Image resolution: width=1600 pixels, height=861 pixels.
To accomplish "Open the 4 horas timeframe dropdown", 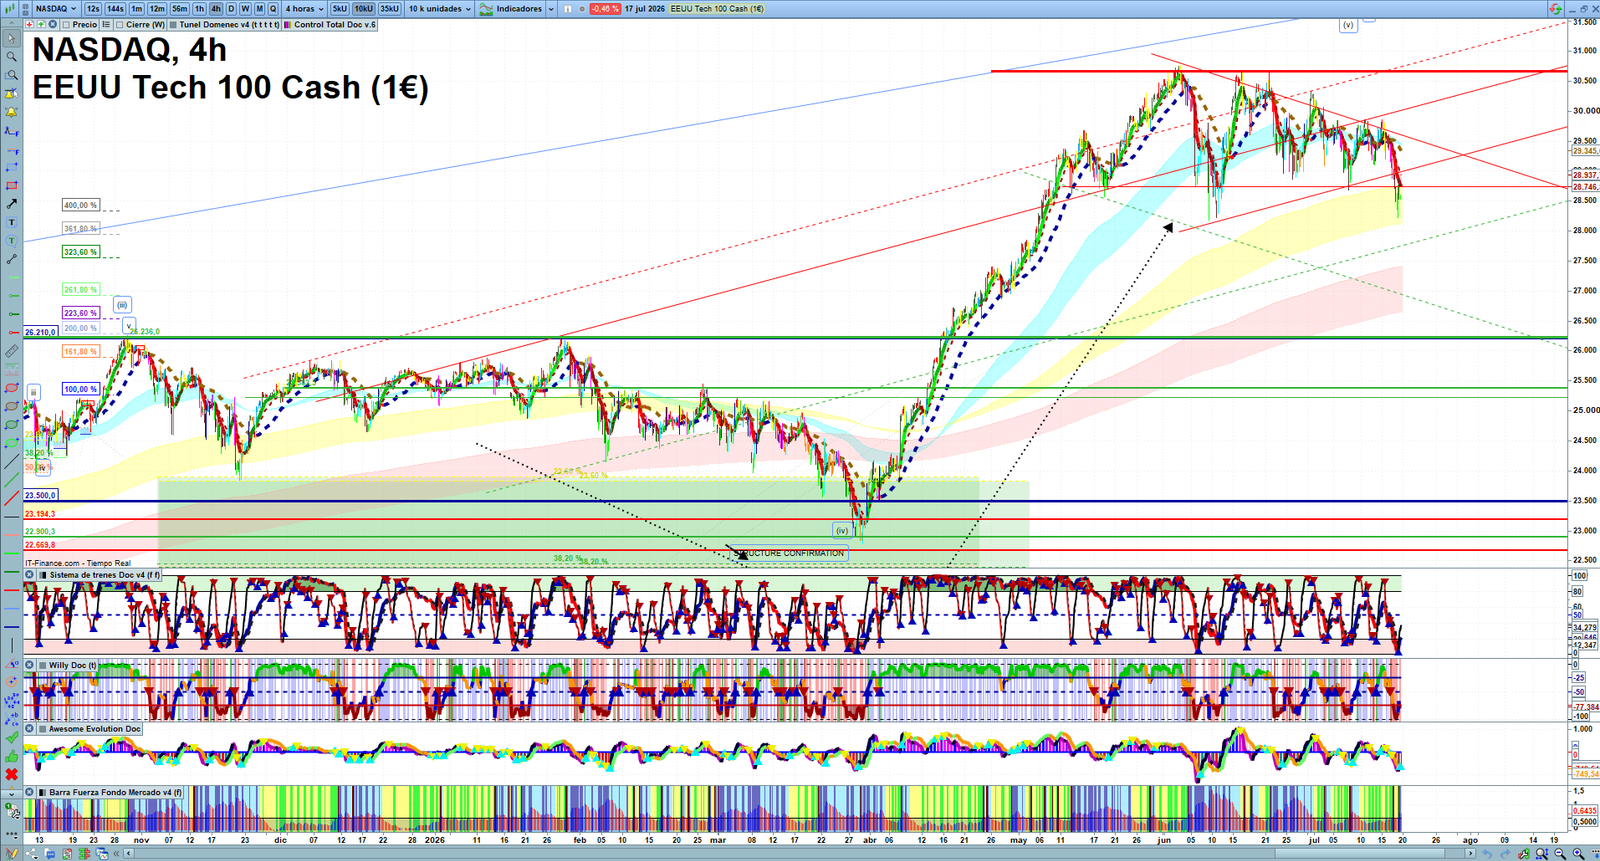I will pyautogui.click(x=305, y=9).
